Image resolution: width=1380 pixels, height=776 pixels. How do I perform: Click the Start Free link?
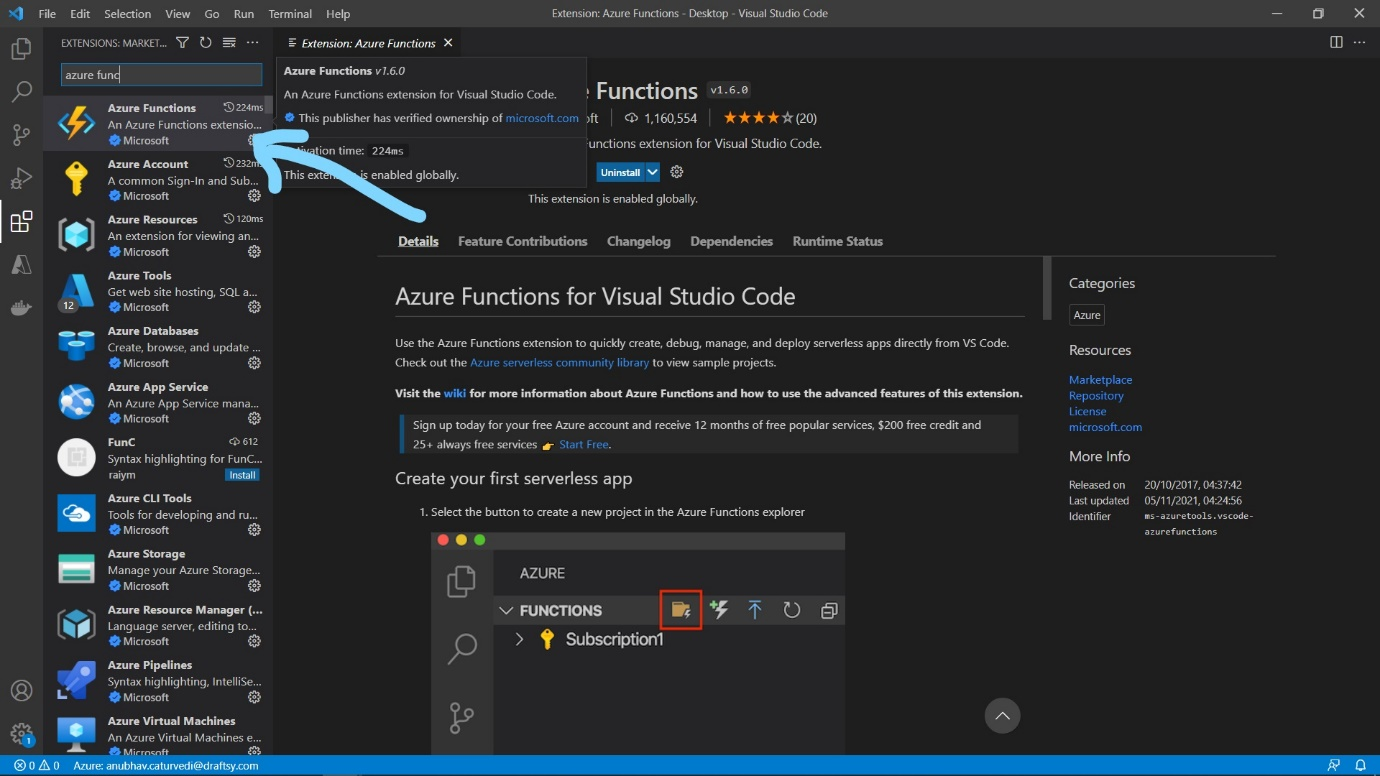point(584,444)
